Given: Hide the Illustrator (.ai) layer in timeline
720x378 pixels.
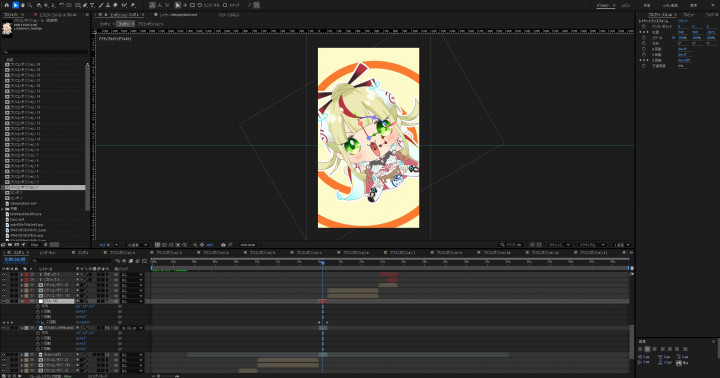Looking at the screenshot, I should tap(4, 328).
